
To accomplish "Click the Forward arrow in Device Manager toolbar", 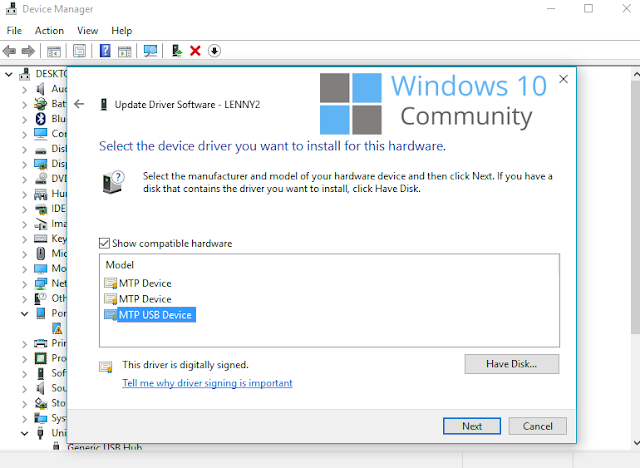I will 28,51.
